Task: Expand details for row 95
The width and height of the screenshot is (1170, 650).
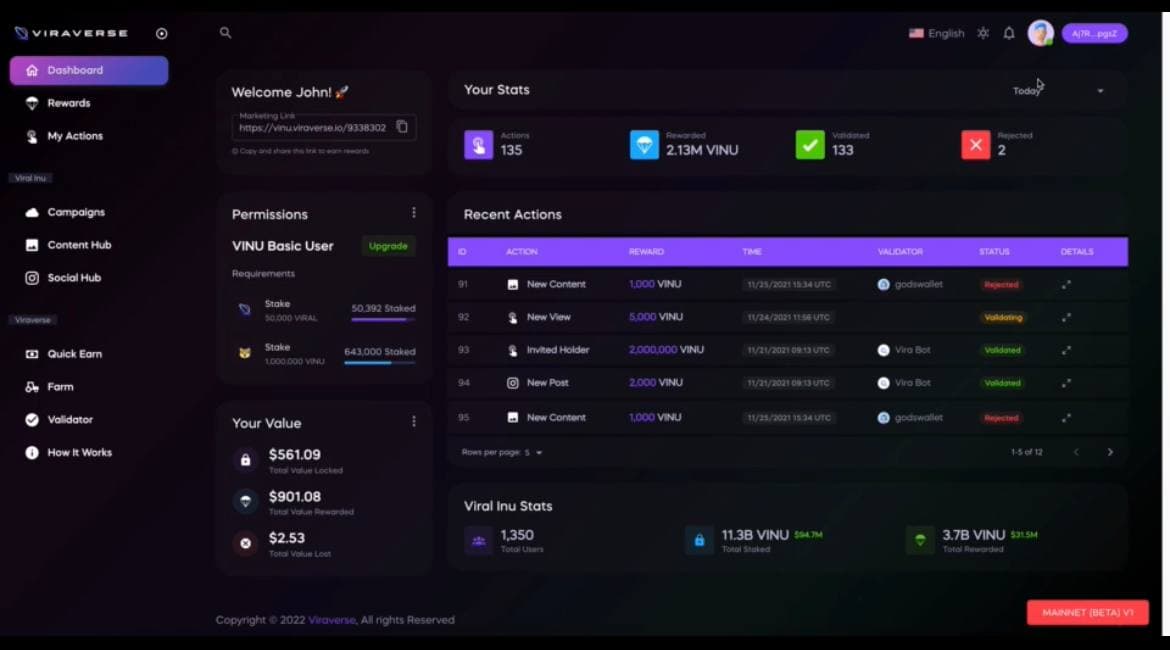Action: 1066,418
